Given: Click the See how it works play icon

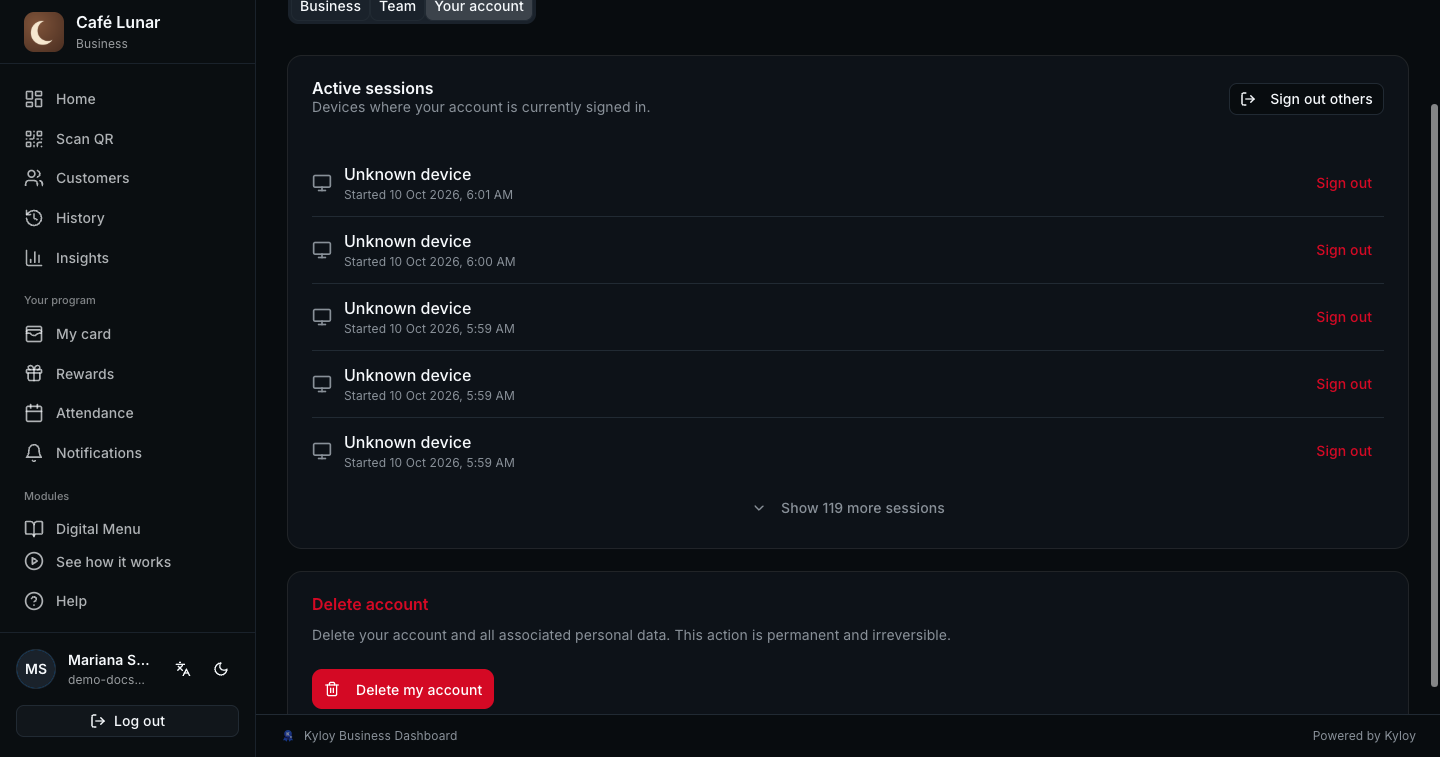Looking at the screenshot, I should coord(34,562).
